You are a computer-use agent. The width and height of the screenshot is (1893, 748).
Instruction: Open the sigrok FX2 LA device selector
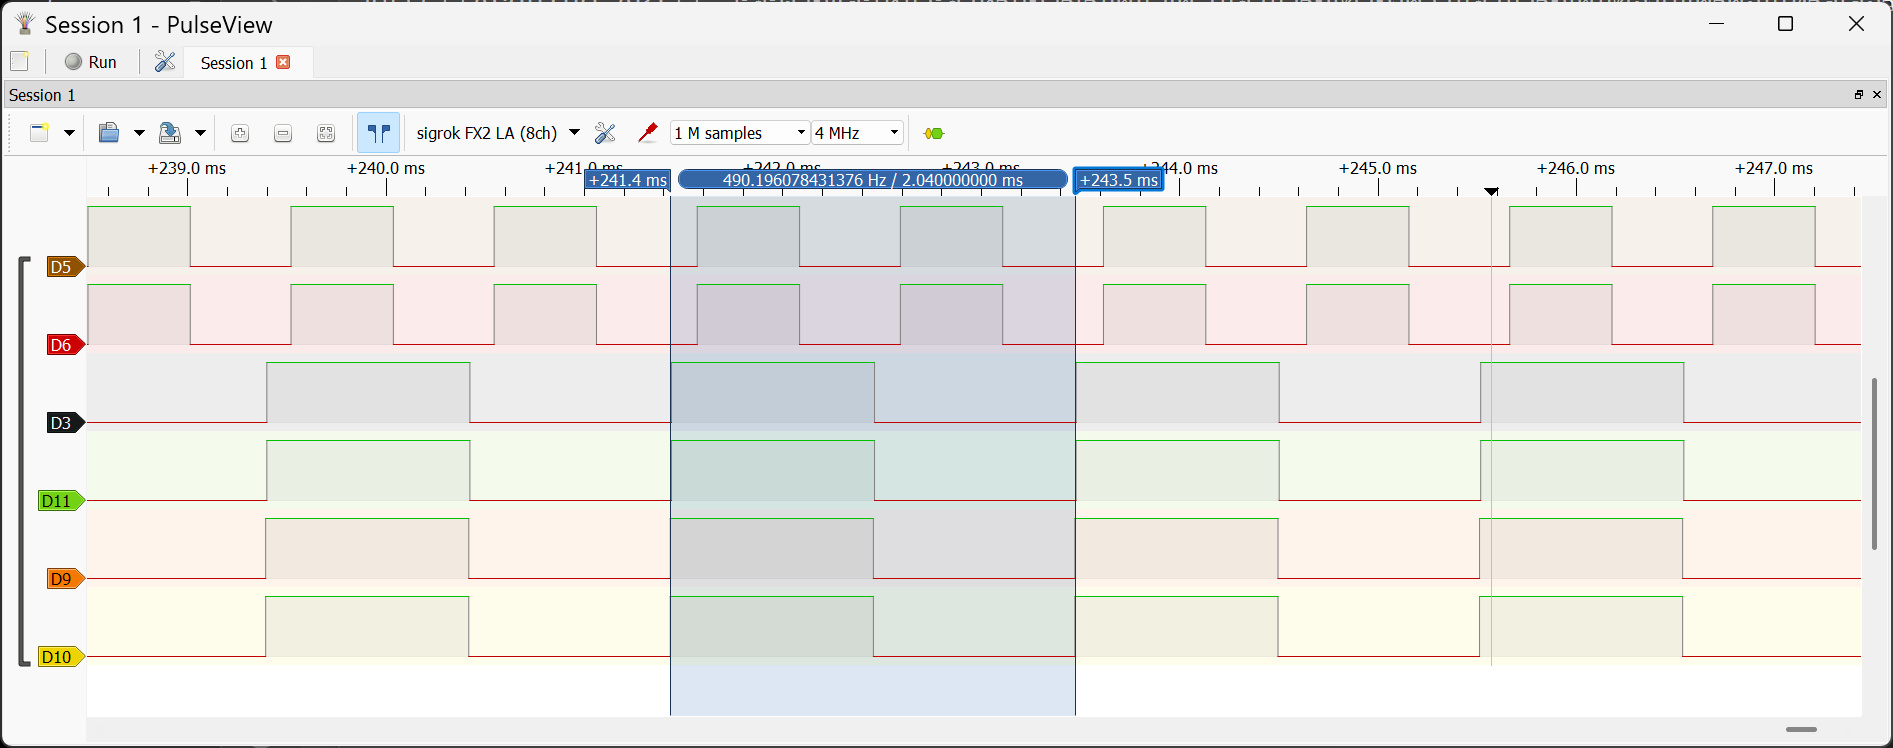(x=497, y=133)
